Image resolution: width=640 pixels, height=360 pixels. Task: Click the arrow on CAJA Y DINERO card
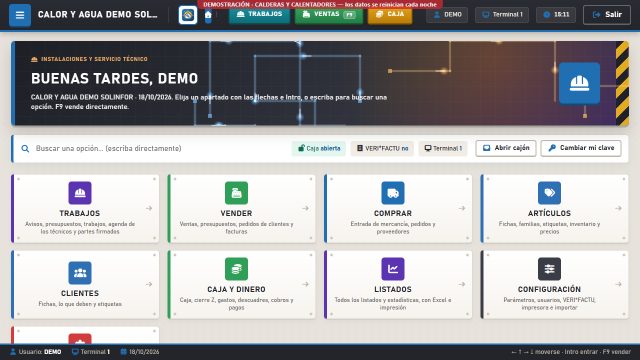click(305, 284)
